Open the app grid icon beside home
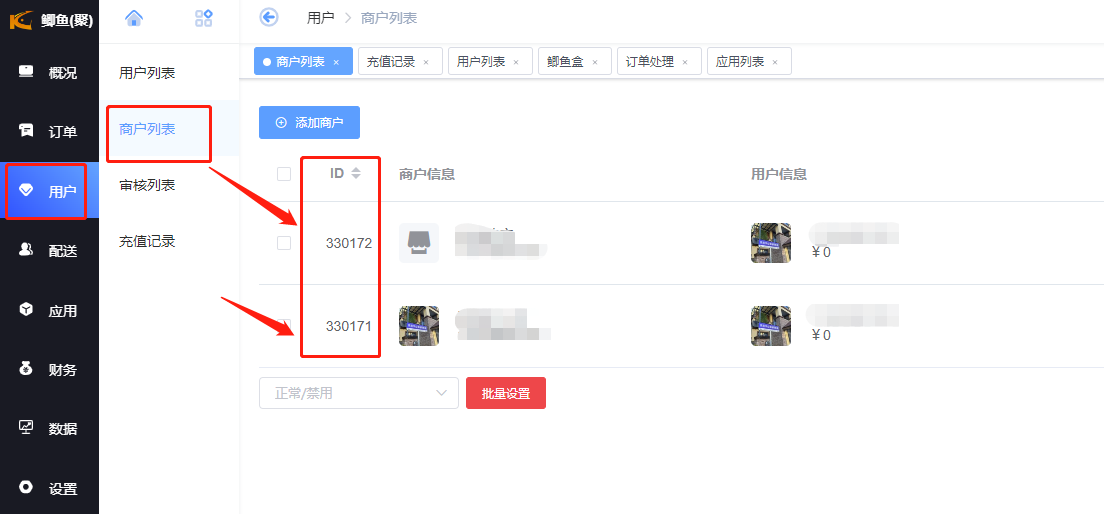The height and width of the screenshot is (514, 1104). (204, 17)
